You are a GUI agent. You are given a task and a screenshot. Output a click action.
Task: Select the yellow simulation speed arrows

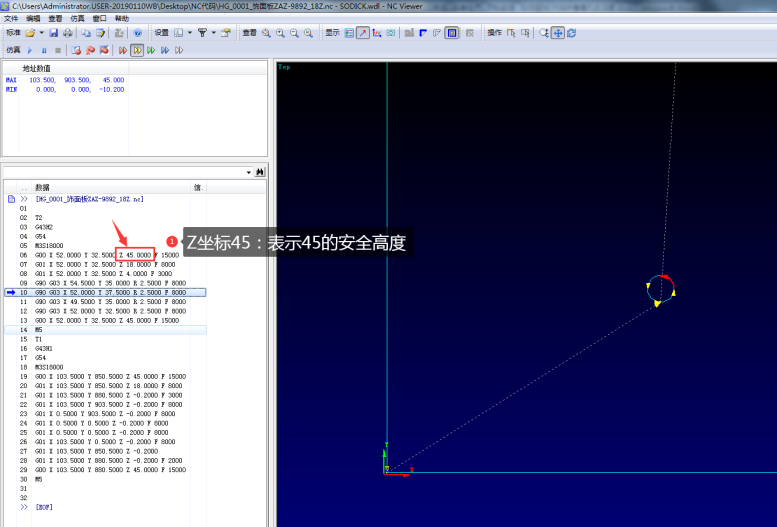137,50
